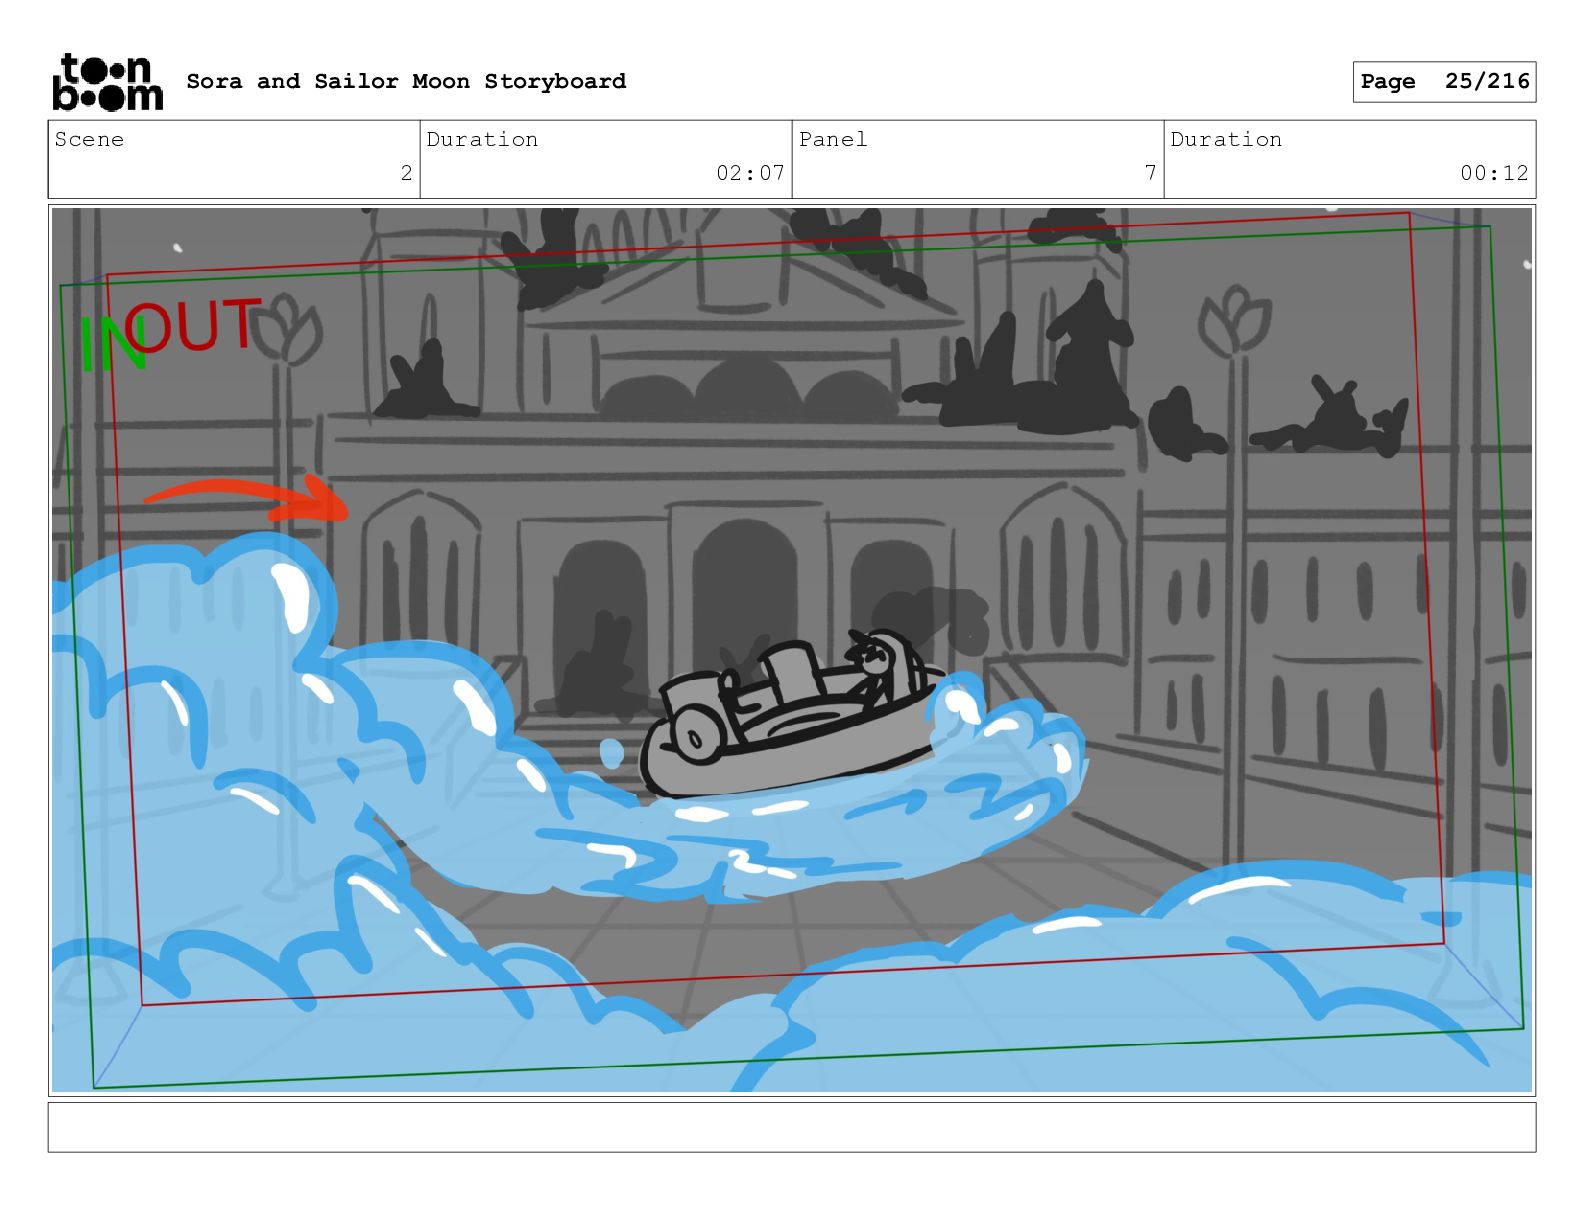Select the title 'Sora and Sailor Moon Storyboard'
Viewport: 1584px width, 1224px height.
(x=406, y=81)
